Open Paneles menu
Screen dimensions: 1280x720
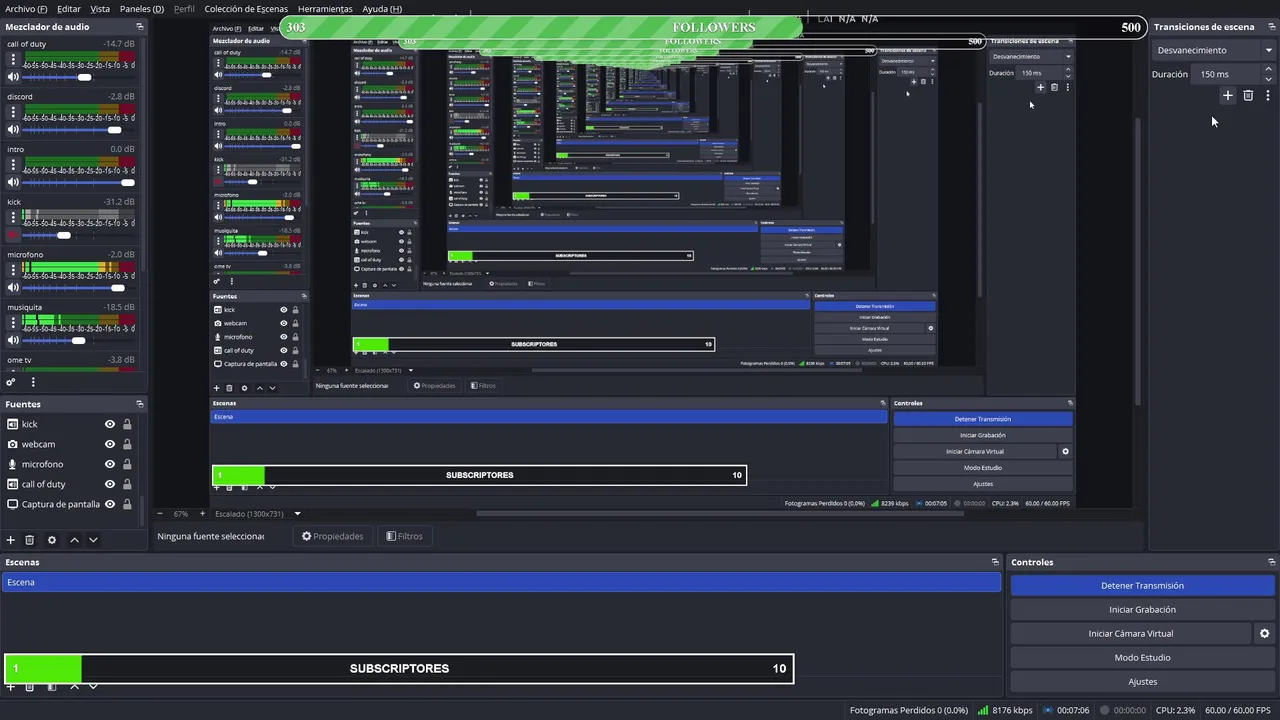click(142, 9)
